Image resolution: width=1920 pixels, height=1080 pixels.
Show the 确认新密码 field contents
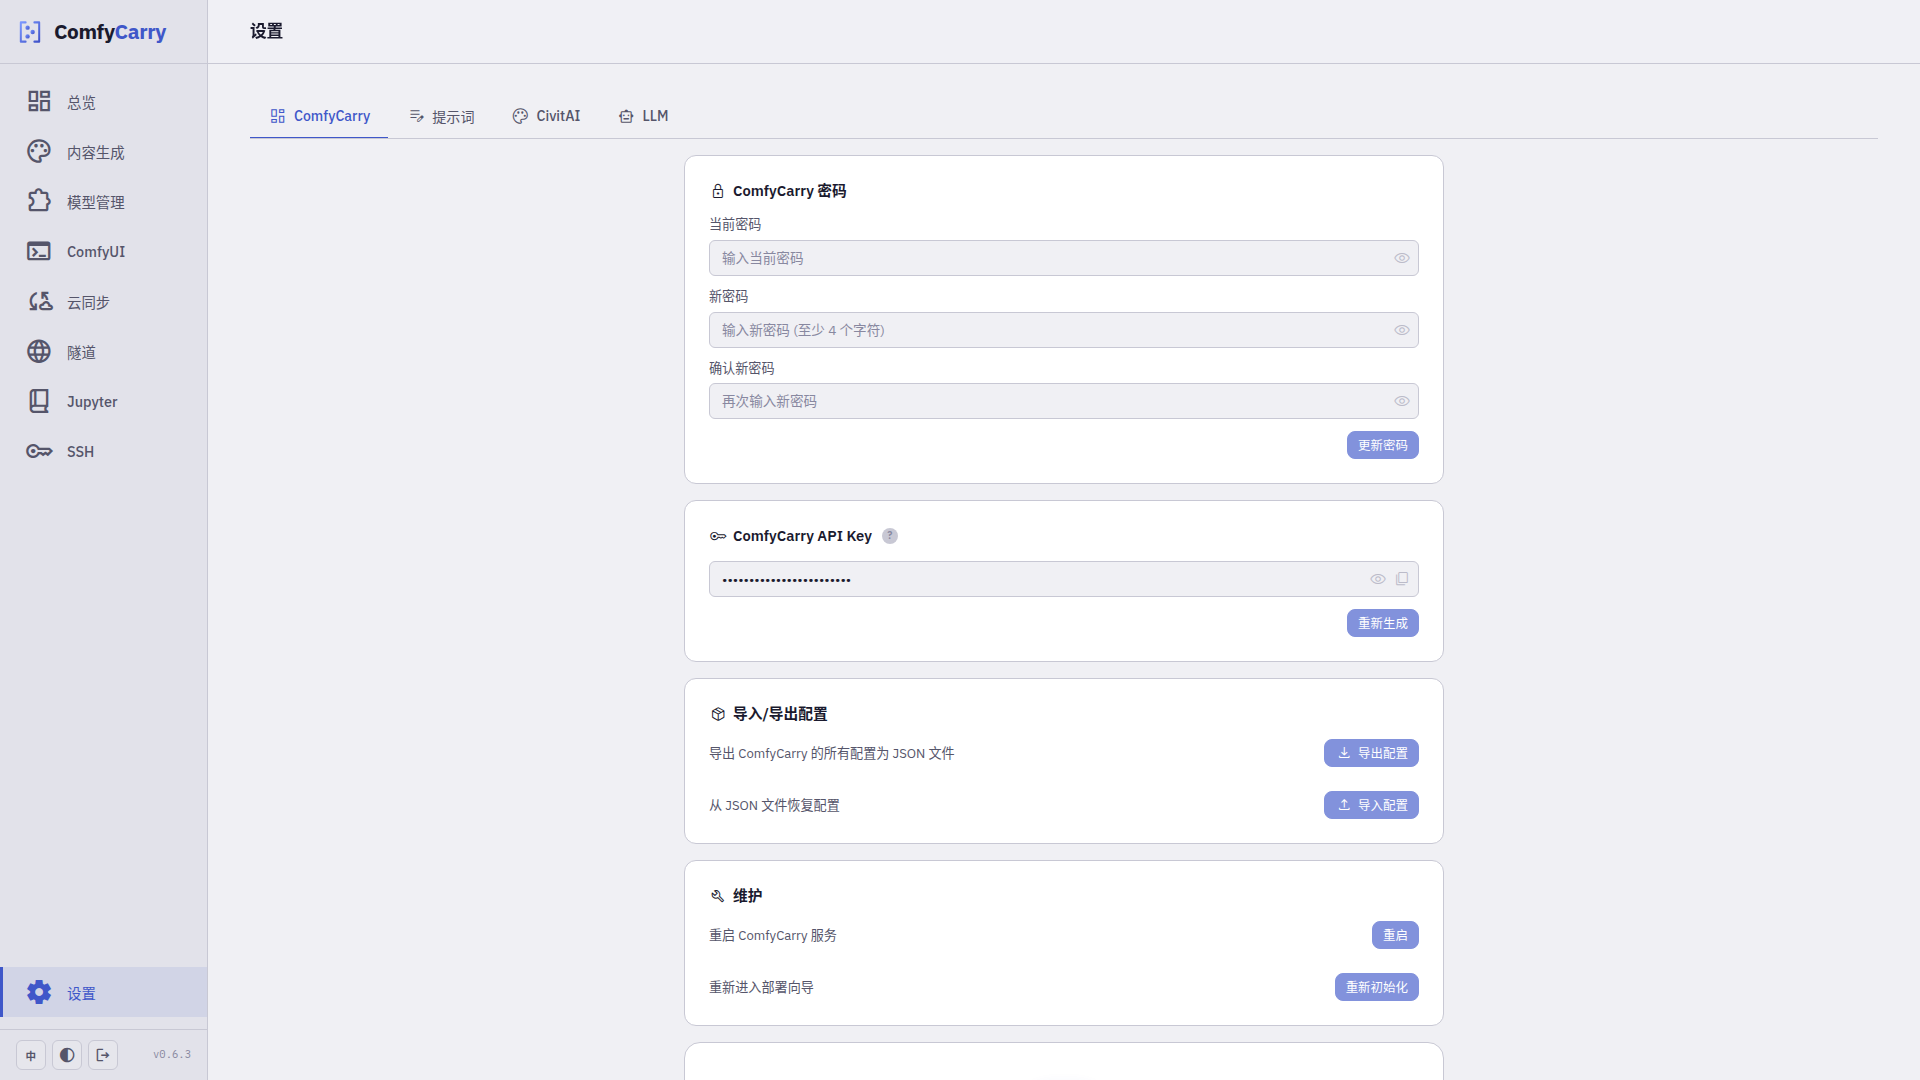pos(1402,401)
